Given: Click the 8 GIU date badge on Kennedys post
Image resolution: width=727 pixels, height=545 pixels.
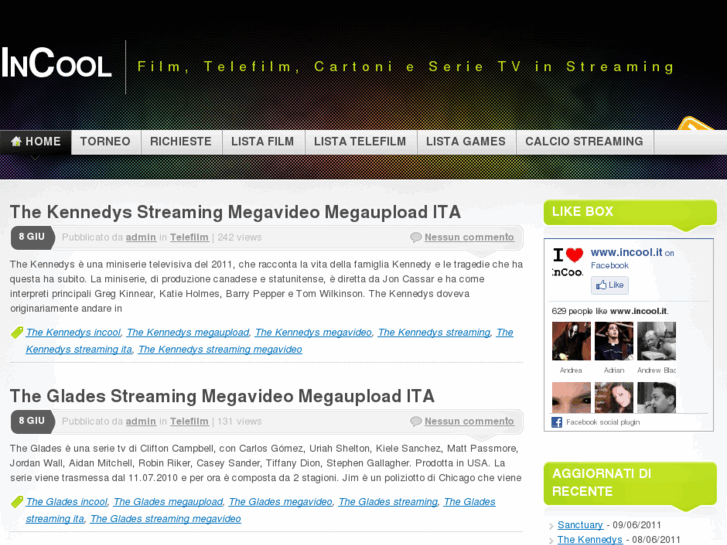Looking at the screenshot, I should [32, 237].
